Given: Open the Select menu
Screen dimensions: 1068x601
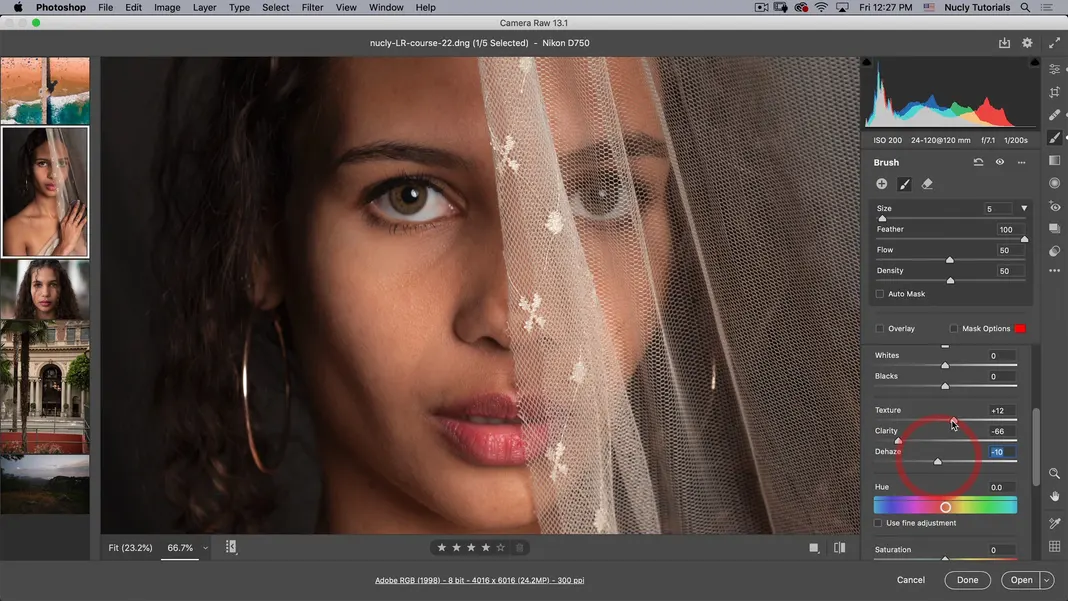Looking at the screenshot, I should 275,7.
